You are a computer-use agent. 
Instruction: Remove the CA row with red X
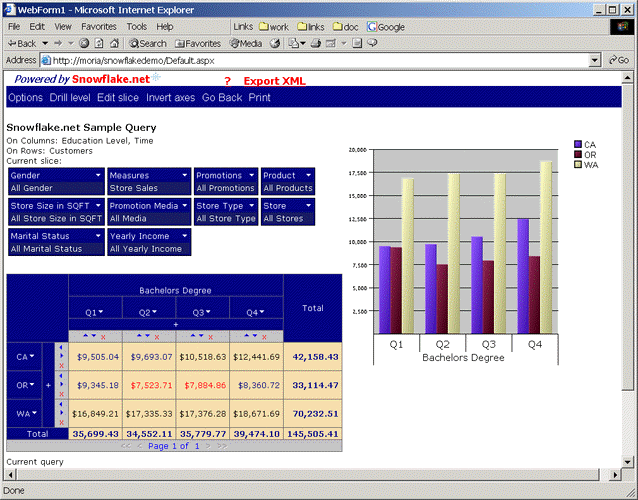point(61,364)
